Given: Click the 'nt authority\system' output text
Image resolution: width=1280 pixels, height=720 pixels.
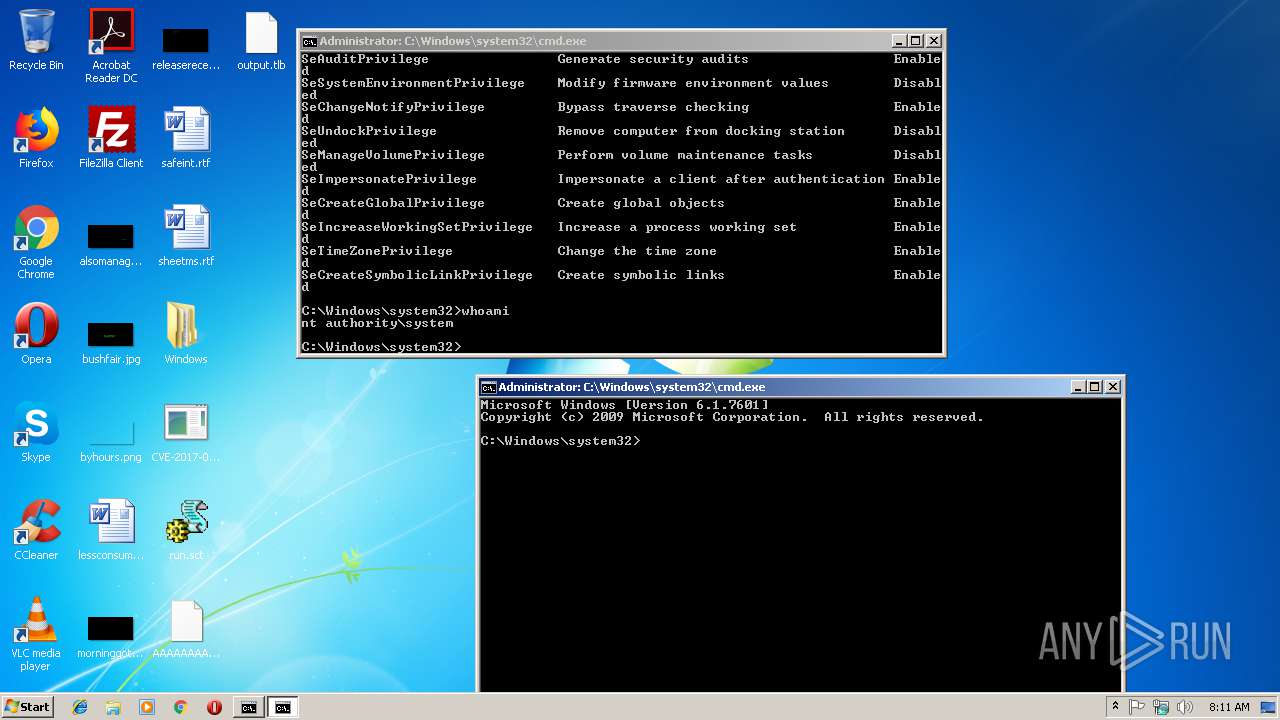Looking at the screenshot, I should (x=377, y=323).
